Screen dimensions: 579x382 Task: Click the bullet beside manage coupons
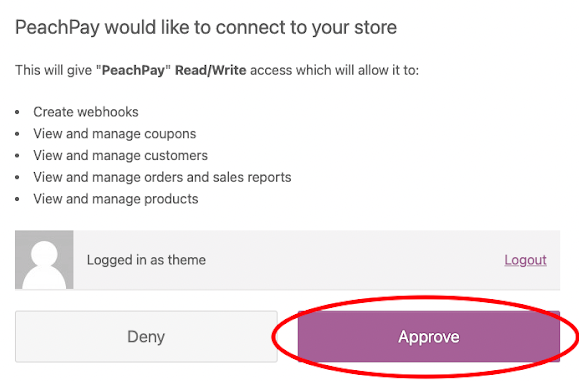(x=17, y=134)
